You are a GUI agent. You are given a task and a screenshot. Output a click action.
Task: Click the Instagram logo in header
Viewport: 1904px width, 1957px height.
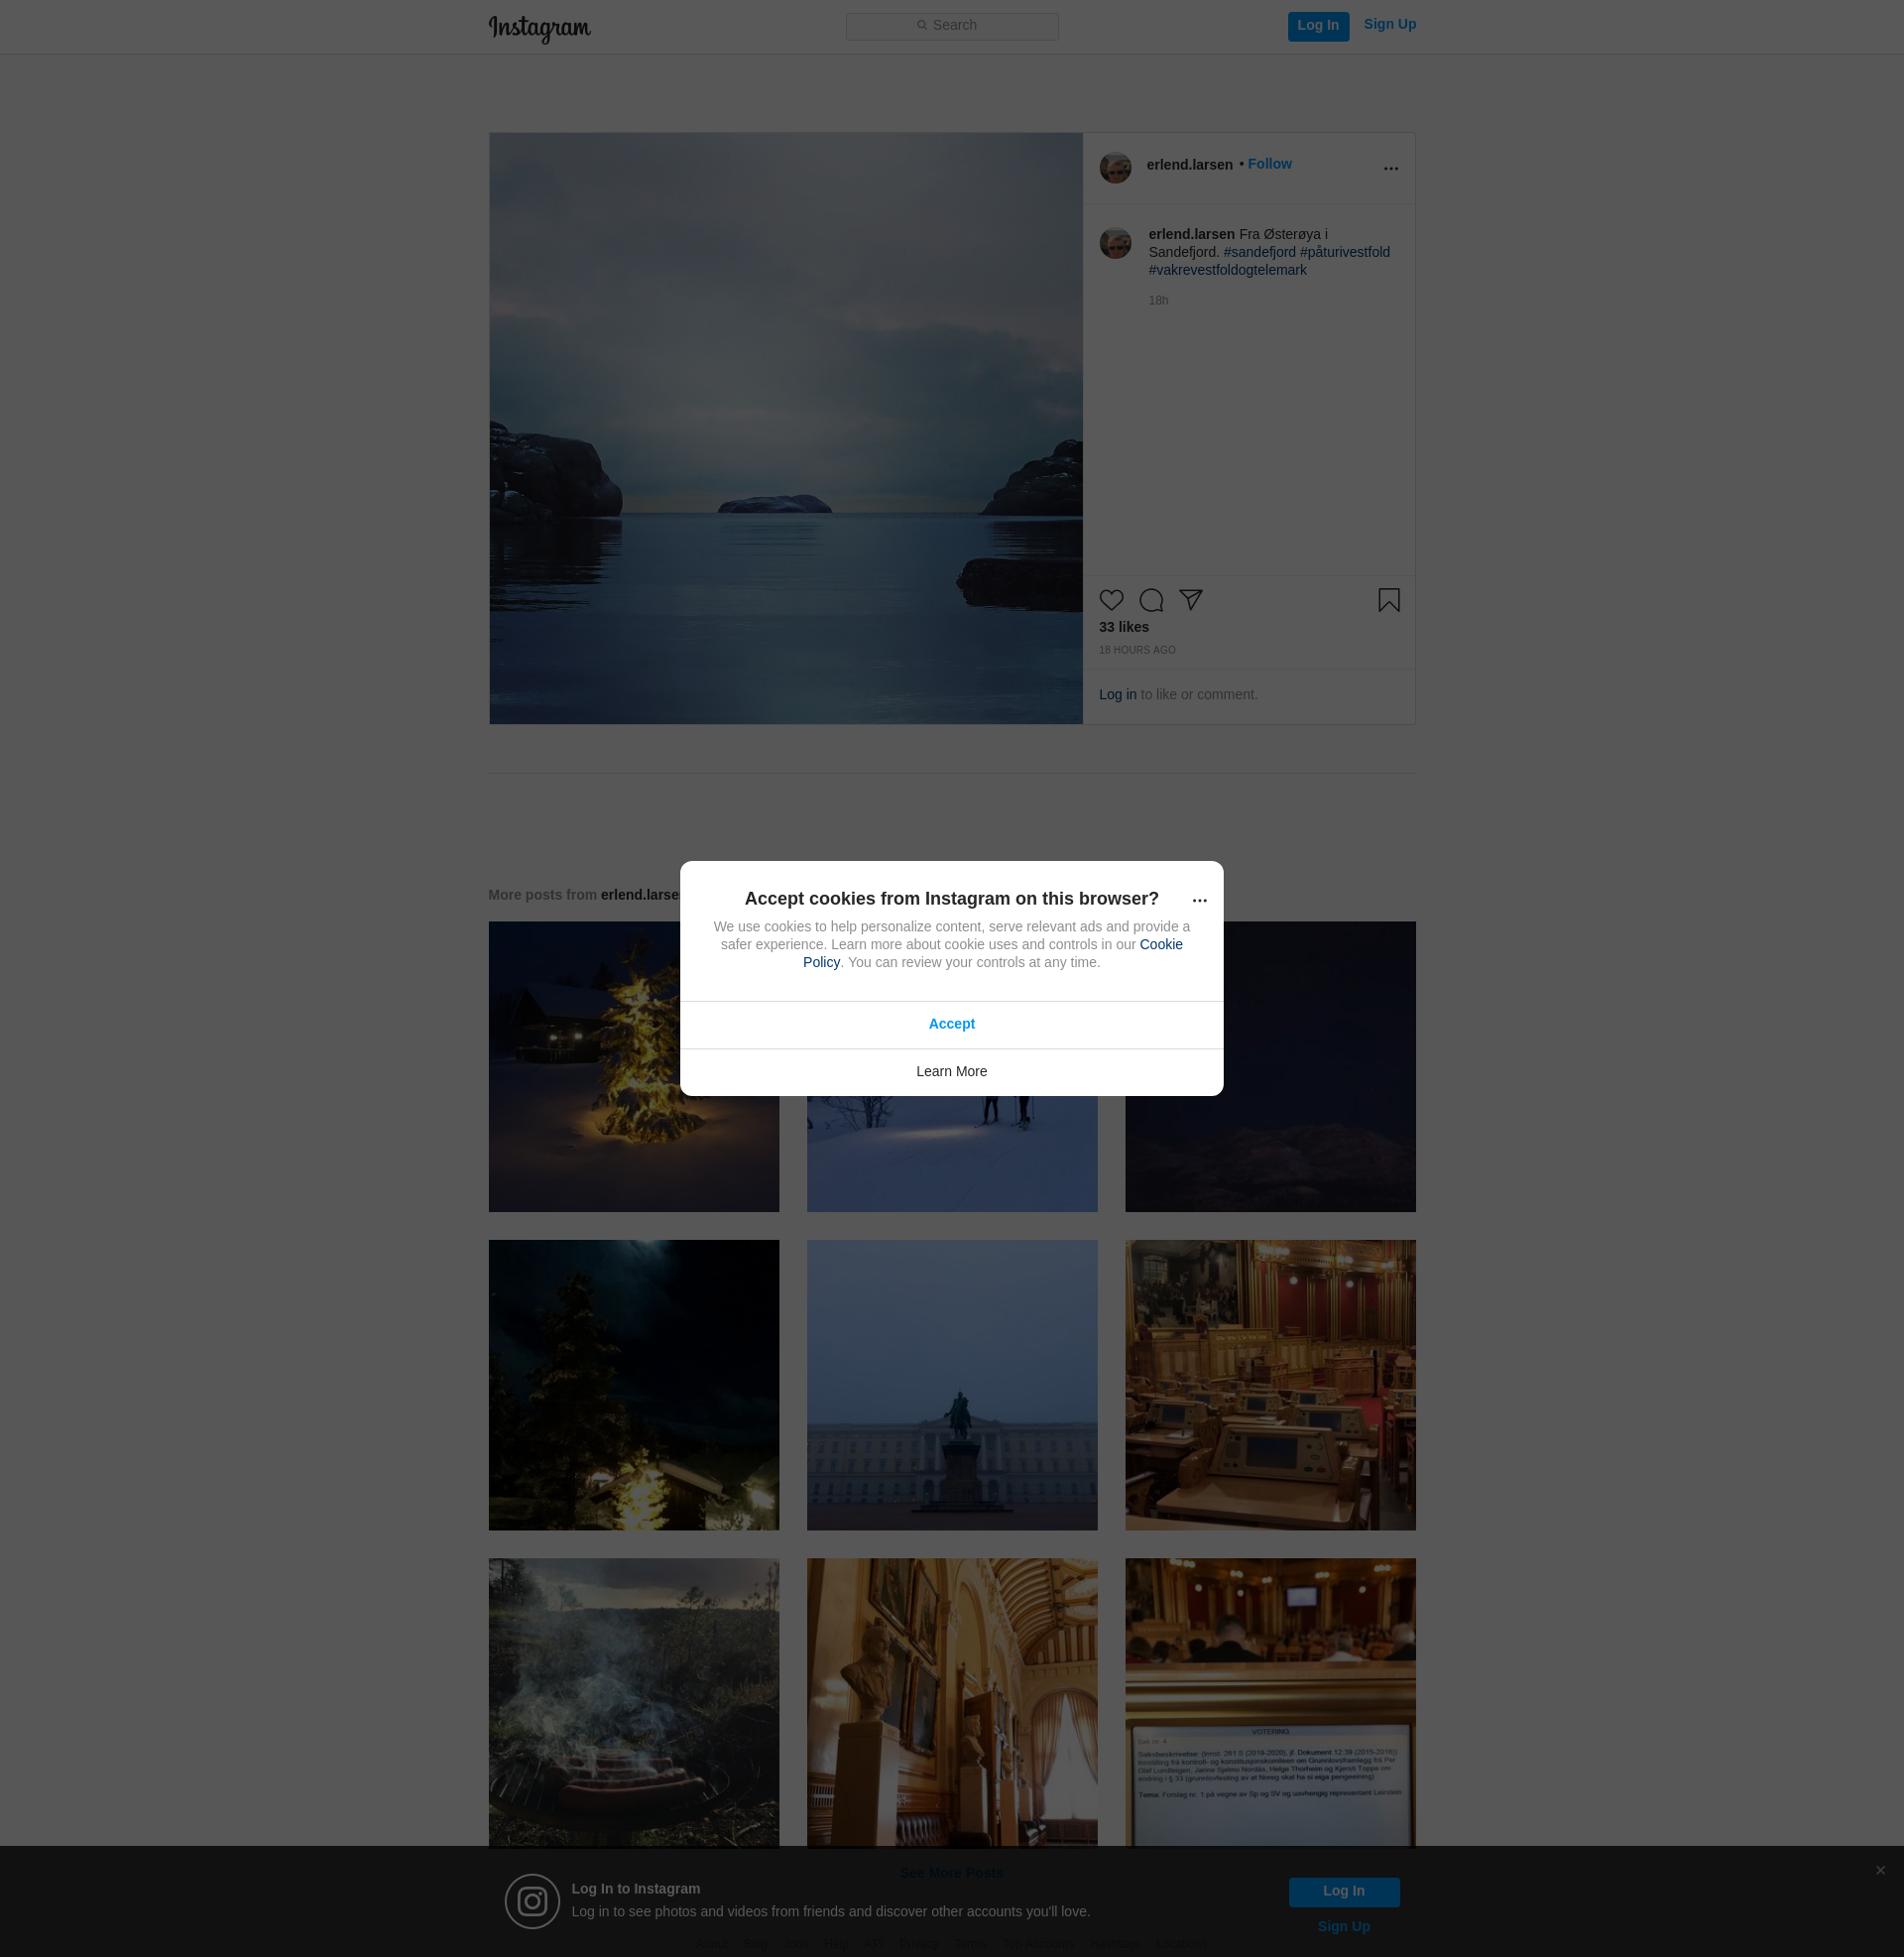coord(539,28)
